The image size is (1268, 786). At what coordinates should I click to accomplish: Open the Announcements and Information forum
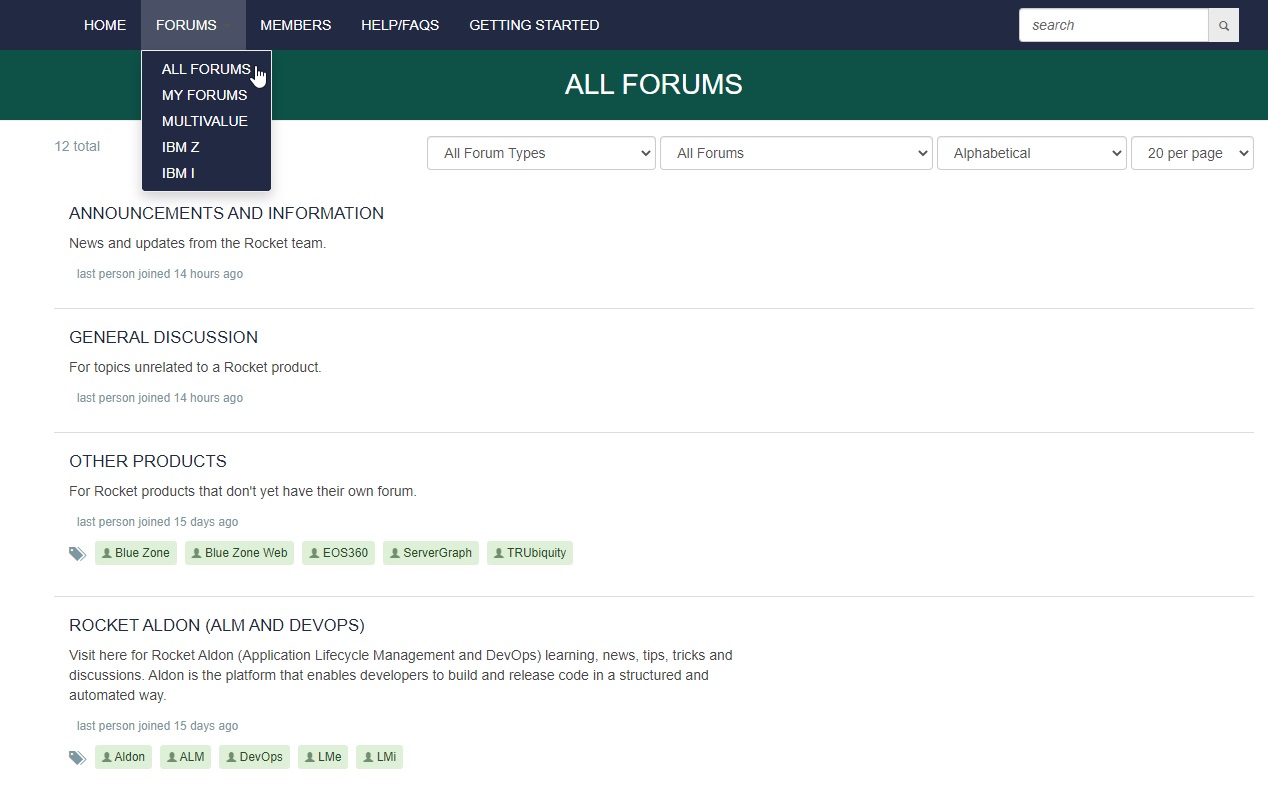pos(226,213)
